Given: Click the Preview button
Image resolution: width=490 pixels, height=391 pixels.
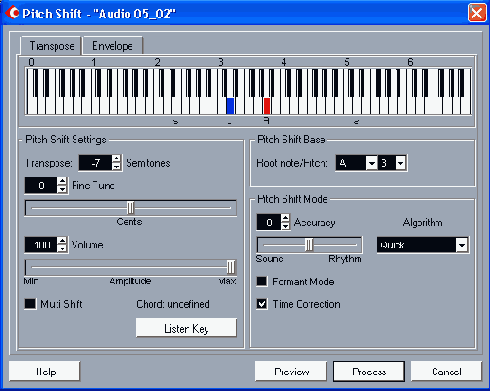Looking at the screenshot, I should click(x=291, y=371).
